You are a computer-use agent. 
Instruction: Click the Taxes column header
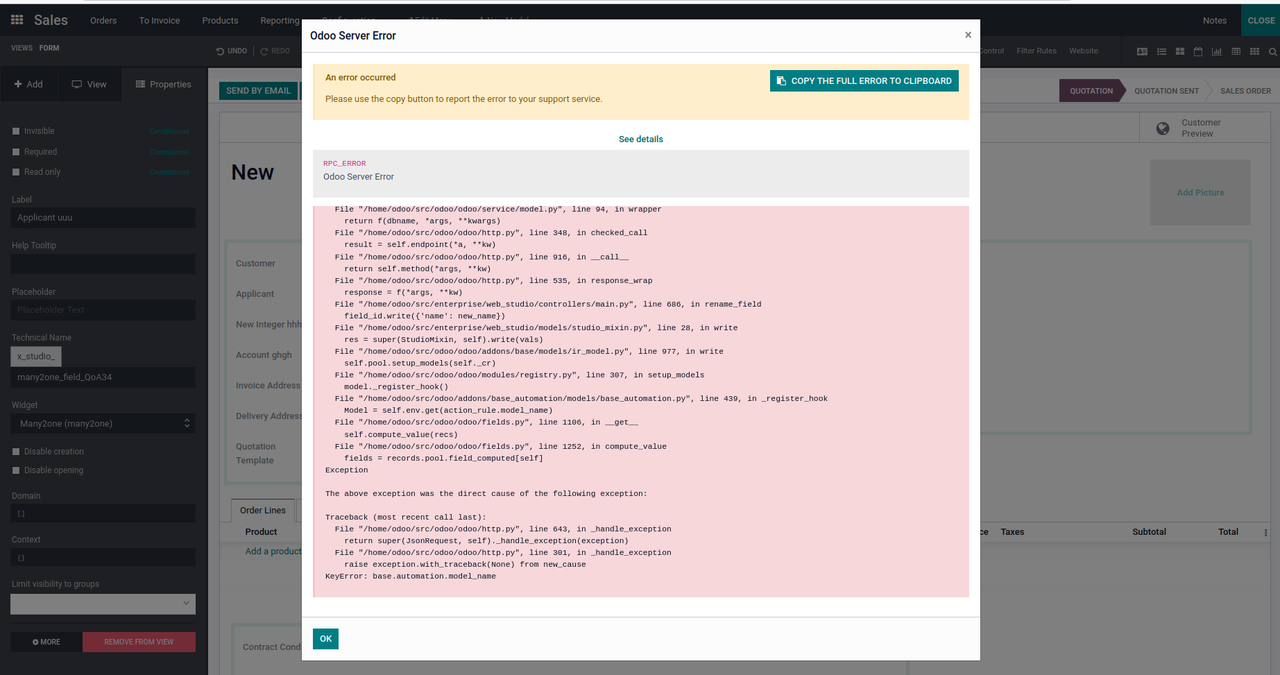(x=1013, y=532)
